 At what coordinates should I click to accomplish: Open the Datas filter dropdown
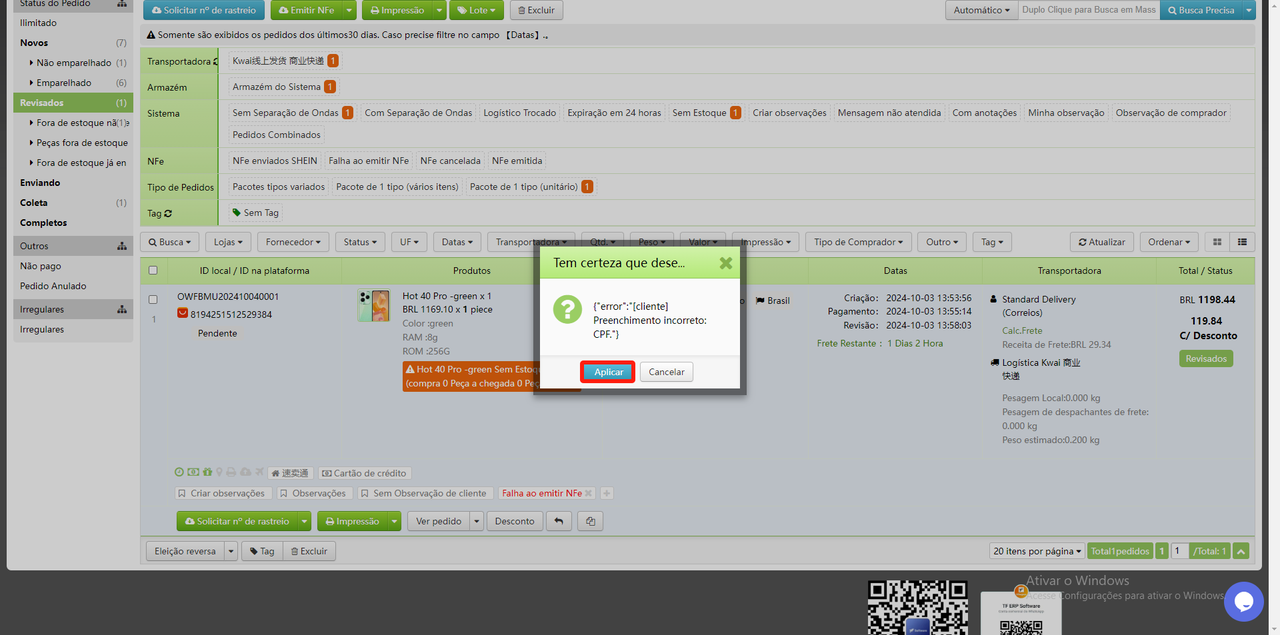(456, 241)
